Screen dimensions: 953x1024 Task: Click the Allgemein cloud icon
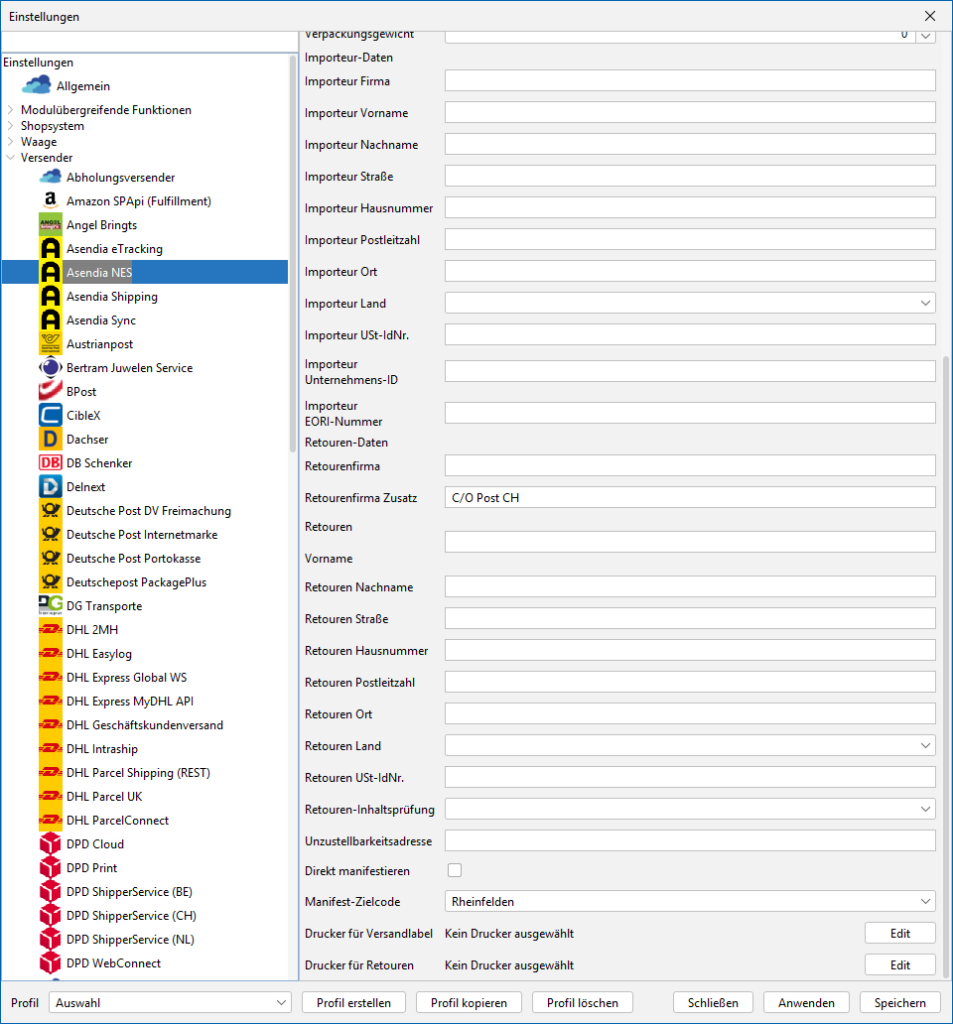coord(36,86)
